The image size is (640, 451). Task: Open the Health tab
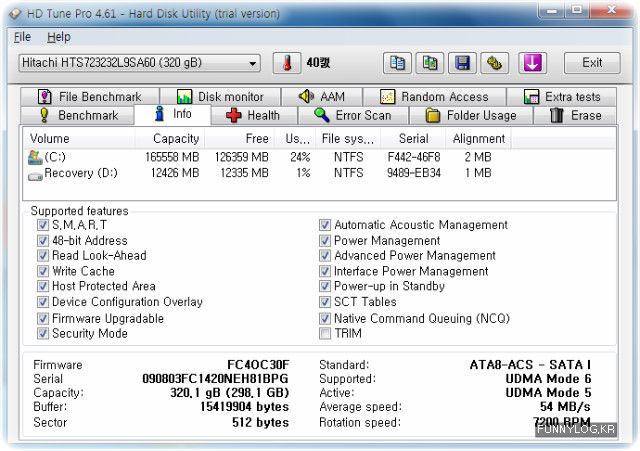254,116
